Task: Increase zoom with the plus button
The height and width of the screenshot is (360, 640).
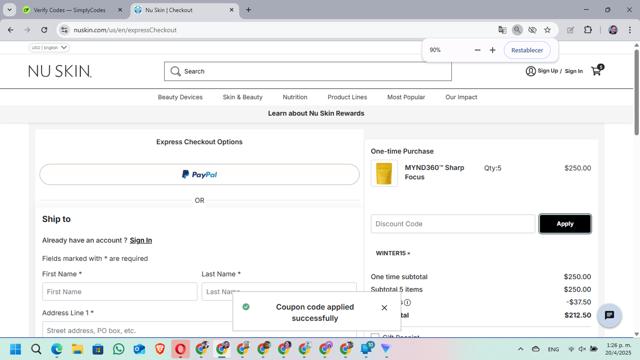Action: [493, 50]
